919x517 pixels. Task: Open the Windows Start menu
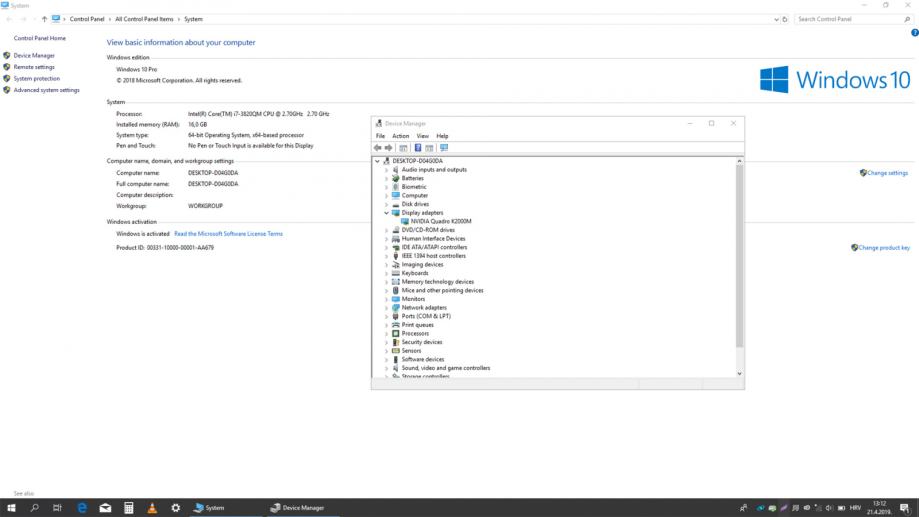click(11, 508)
